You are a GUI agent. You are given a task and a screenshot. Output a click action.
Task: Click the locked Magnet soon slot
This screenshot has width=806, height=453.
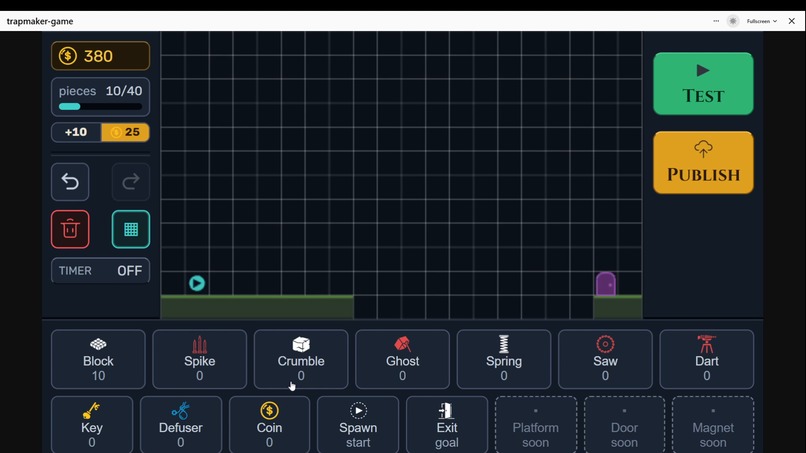coord(713,425)
